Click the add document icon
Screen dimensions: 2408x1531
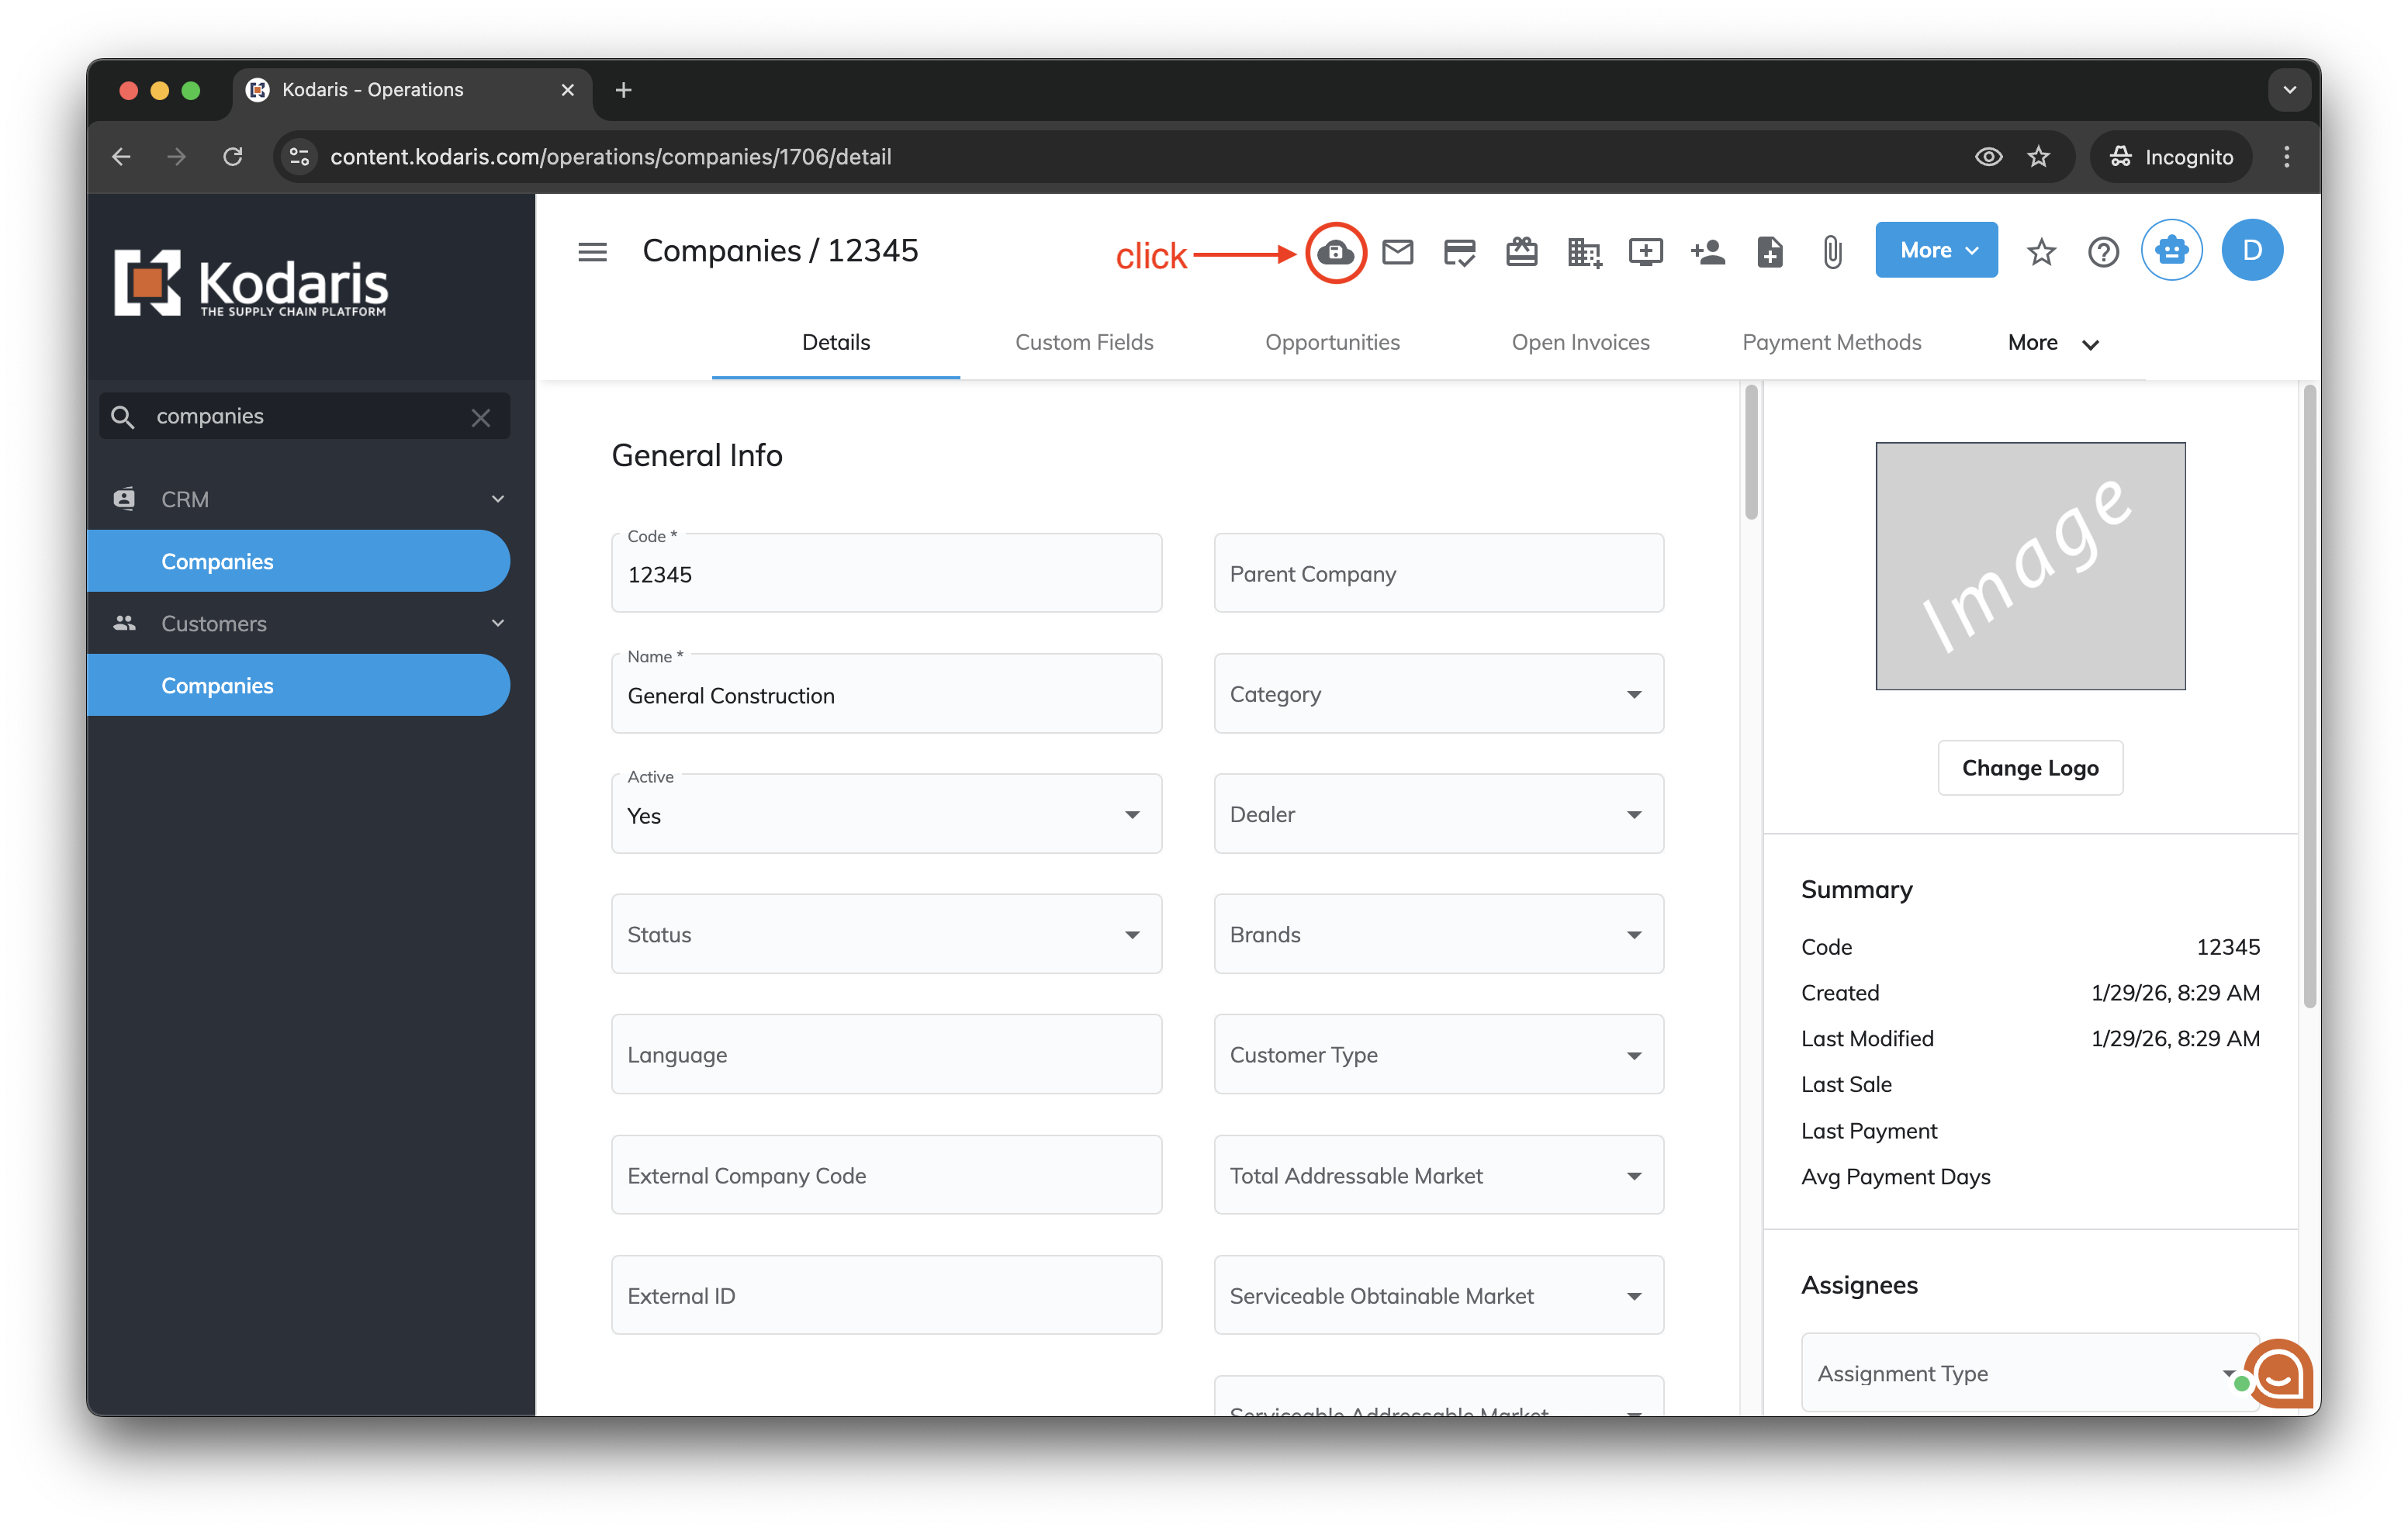pyautogui.click(x=1769, y=252)
